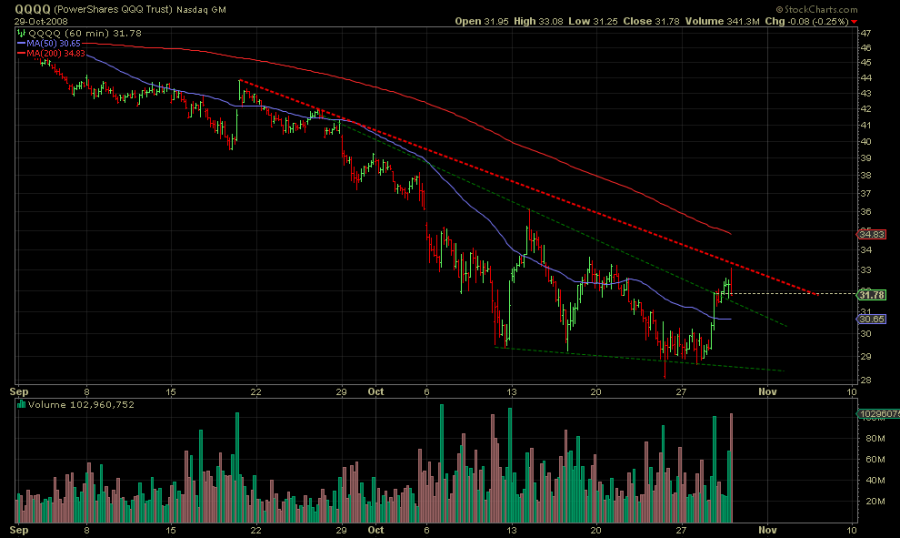Click the 28 label on price axis
Image resolution: width=900 pixels, height=538 pixels.
point(866,380)
